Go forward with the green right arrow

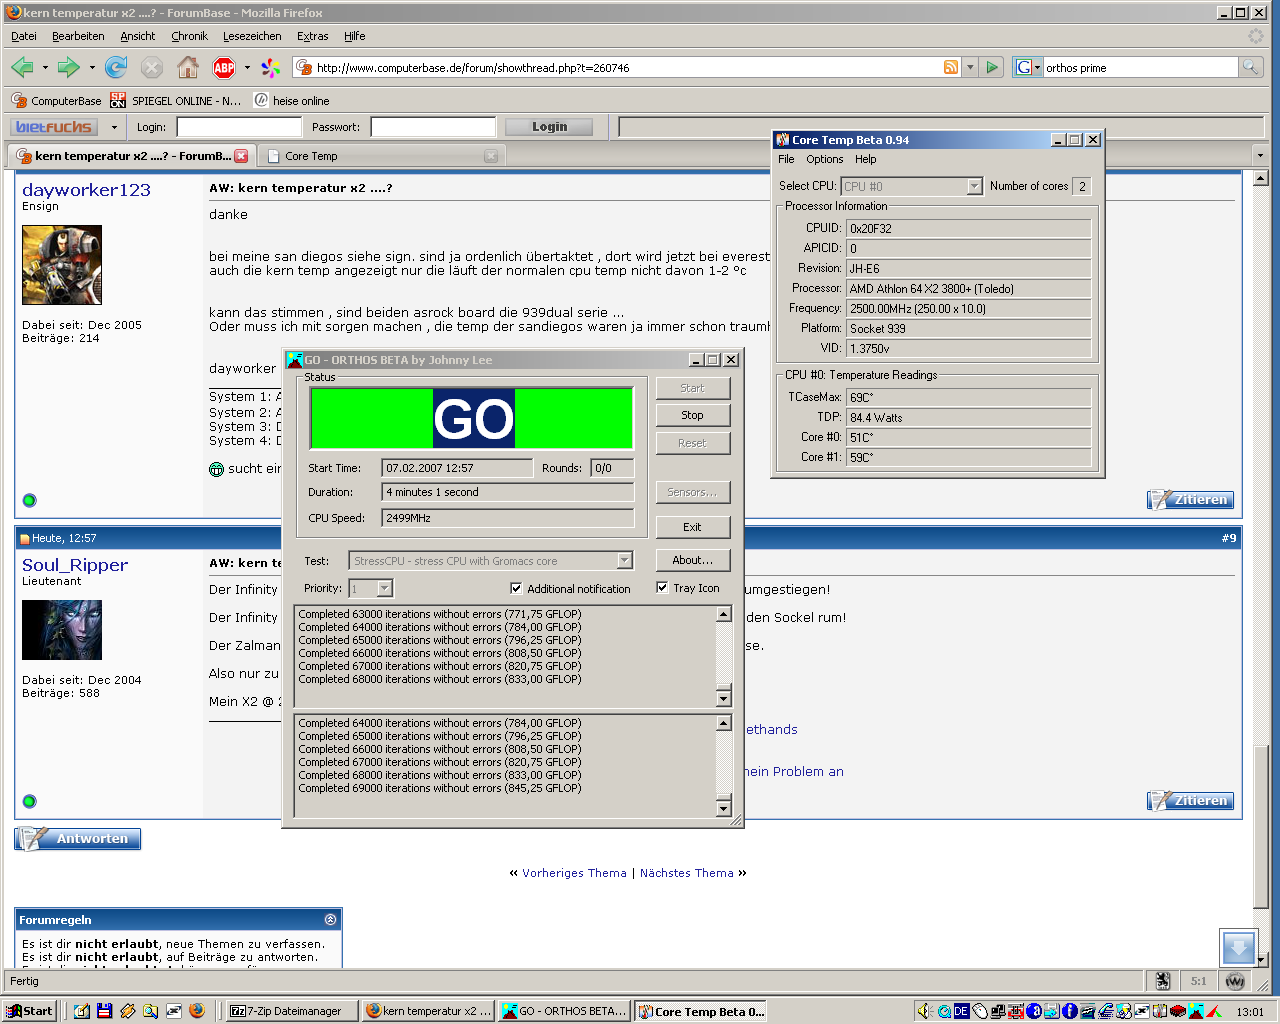68,67
